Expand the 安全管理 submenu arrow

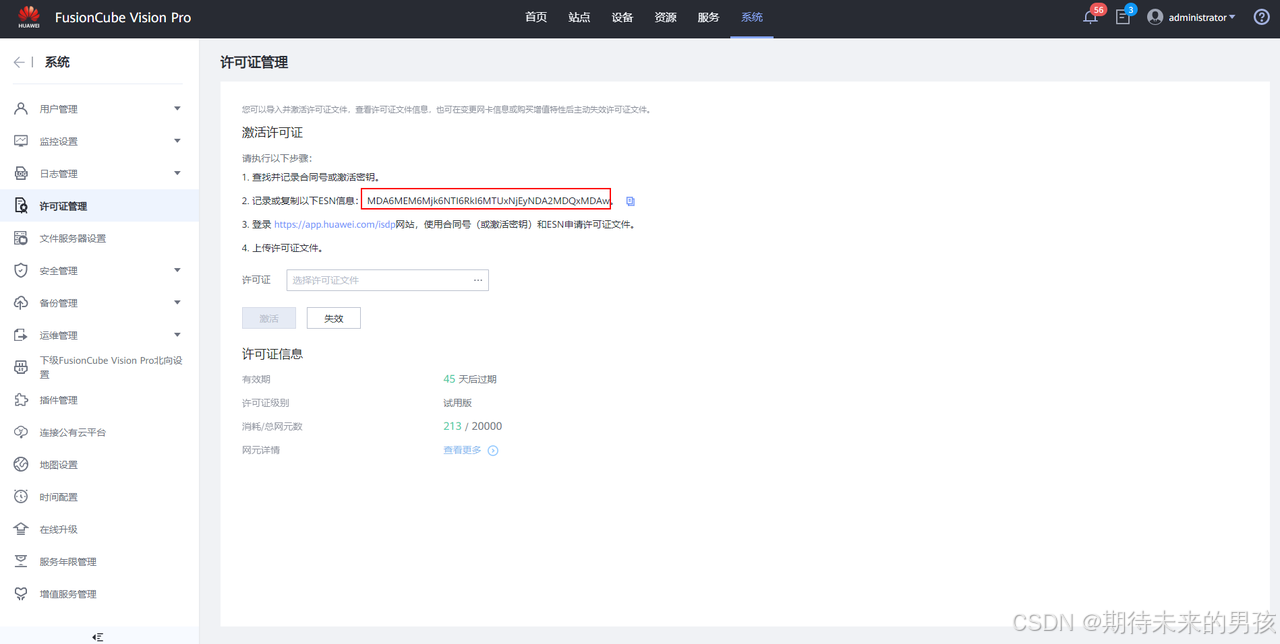pyautogui.click(x=177, y=269)
